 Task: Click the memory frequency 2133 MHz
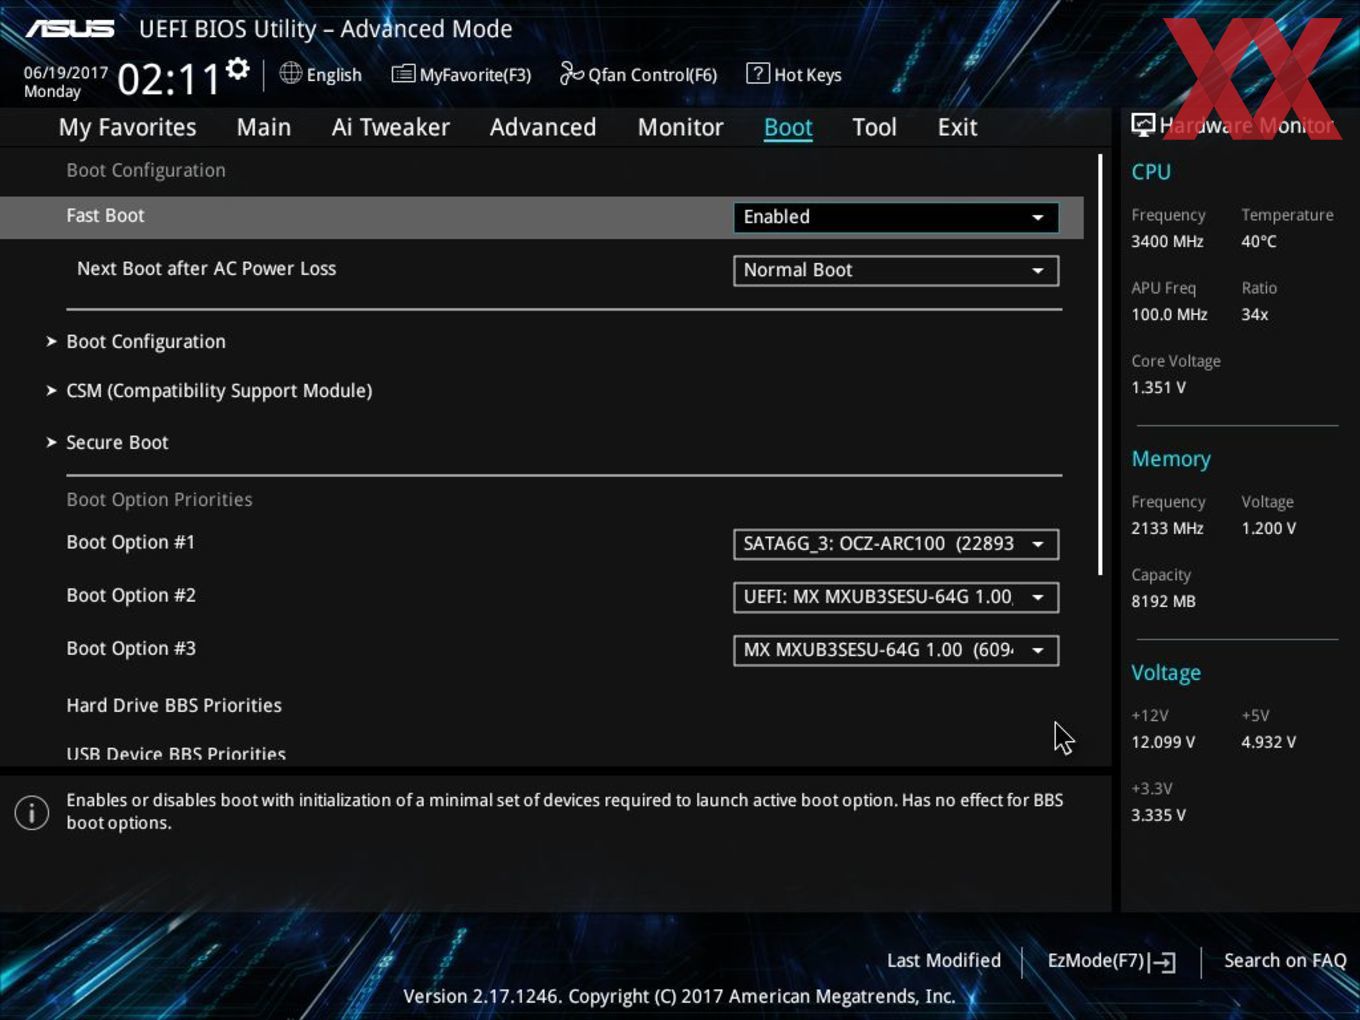pyautogui.click(x=1167, y=529)
